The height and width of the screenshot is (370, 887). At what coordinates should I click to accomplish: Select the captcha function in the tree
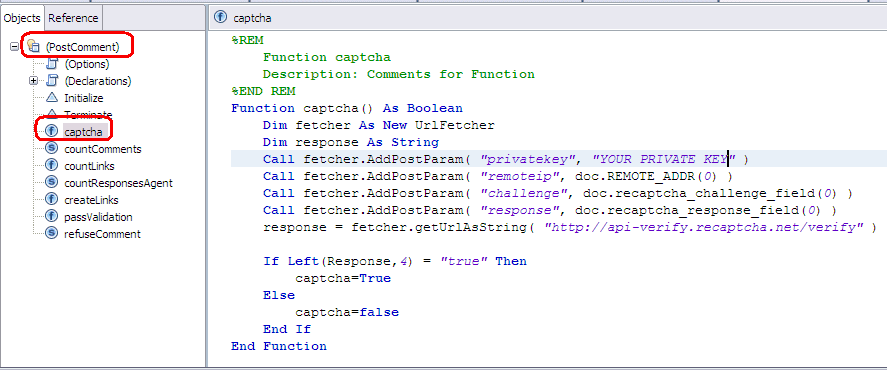coord(83,132)
